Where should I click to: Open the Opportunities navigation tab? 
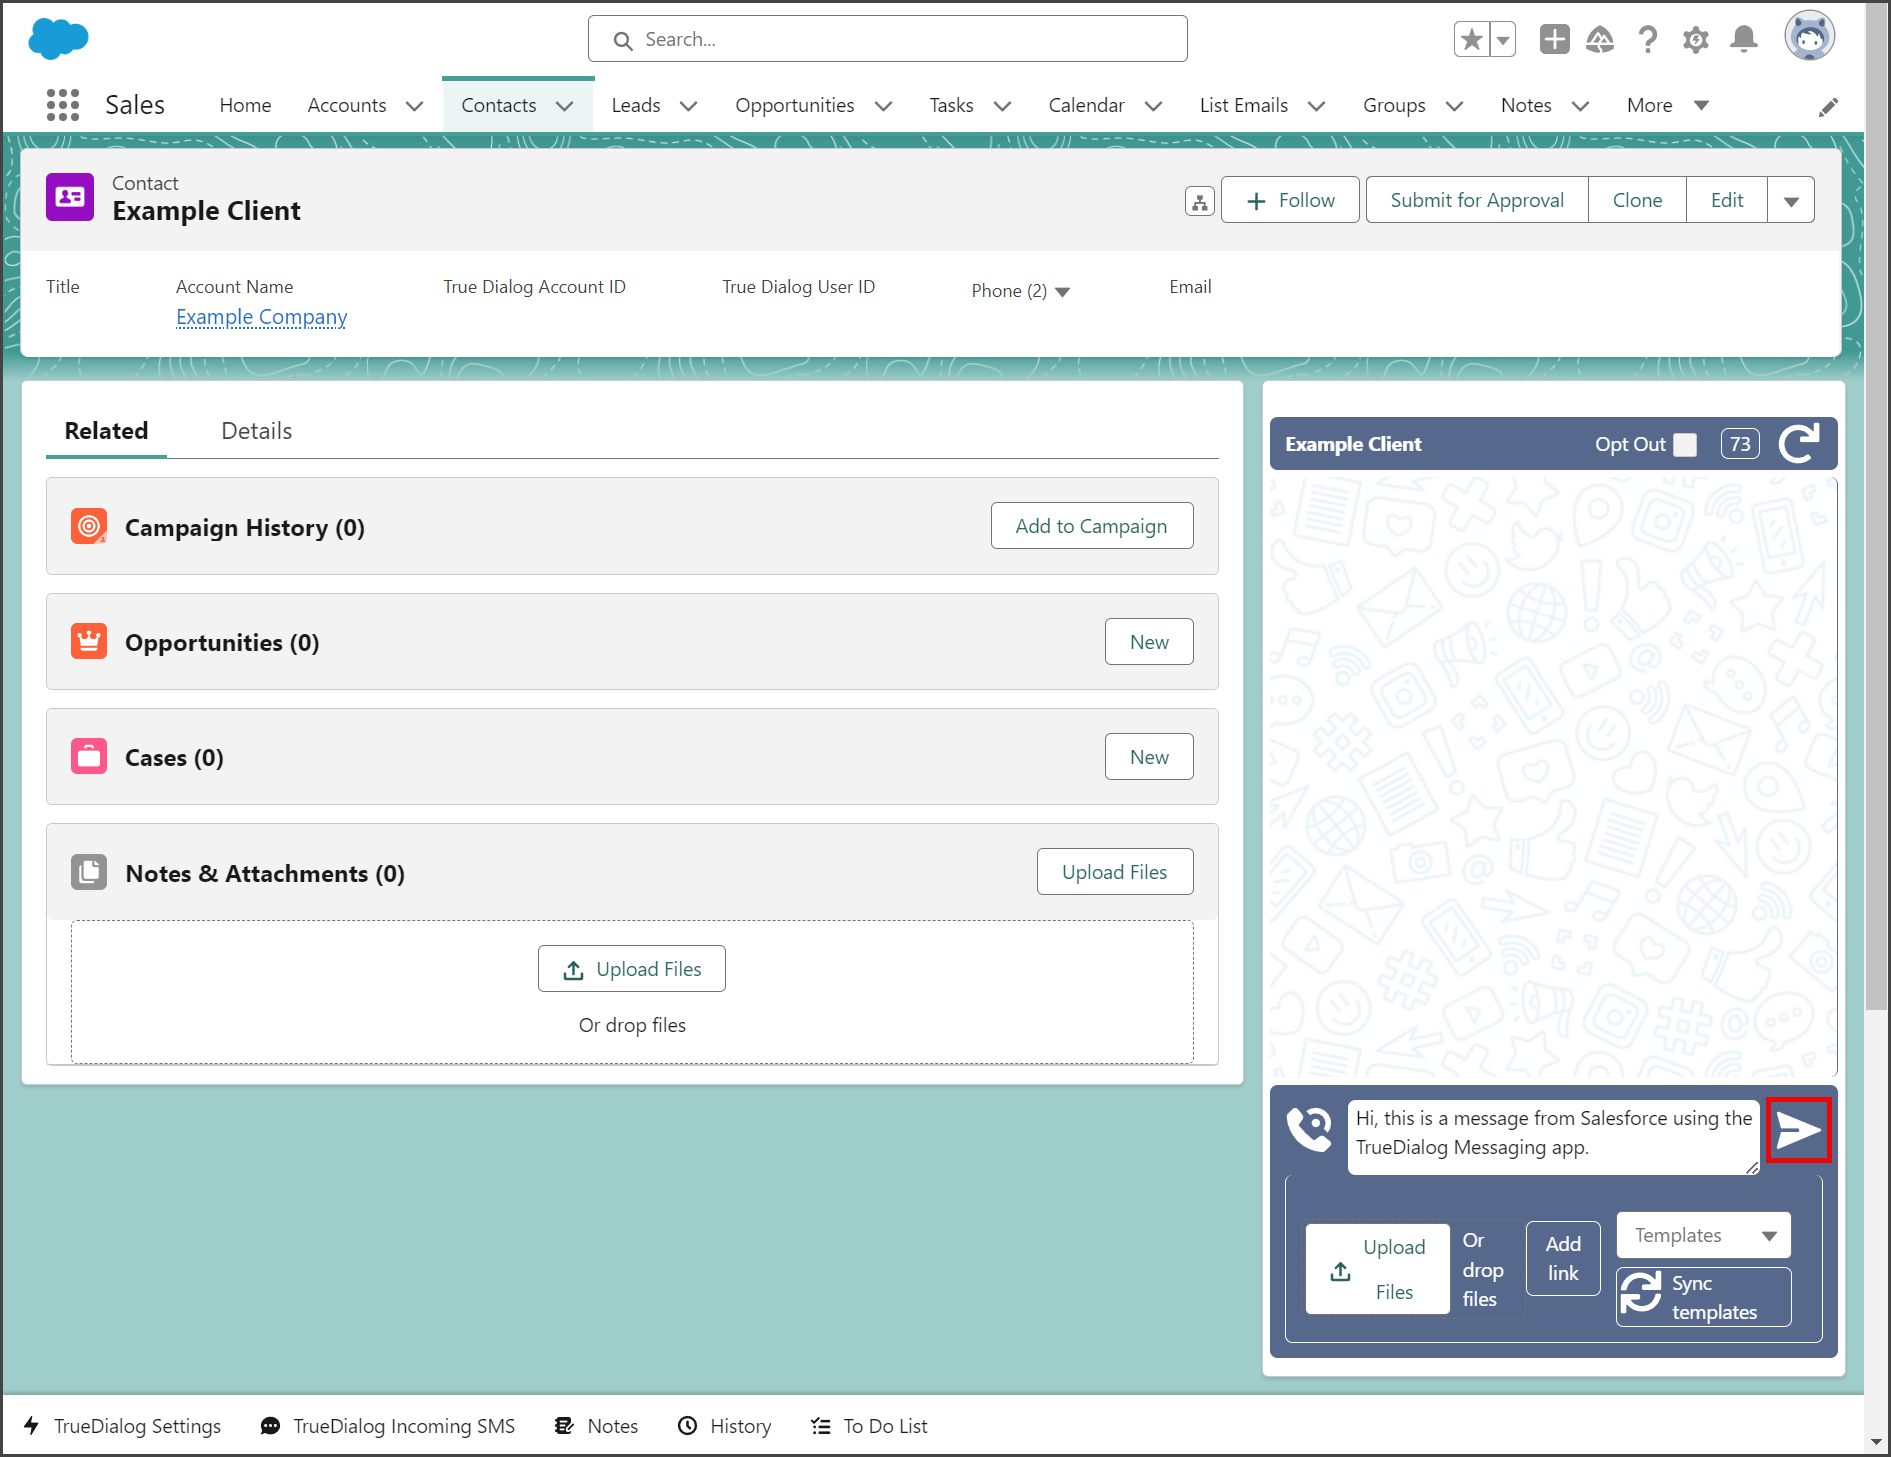point(795,105)
